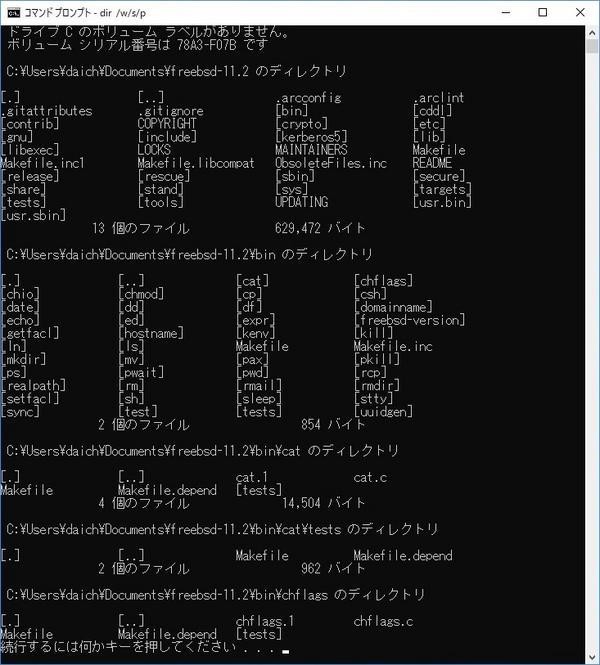Click the scrollbar down arrow
The height and width of the screenshot is (665, 600).
click(x=592, y=657)
